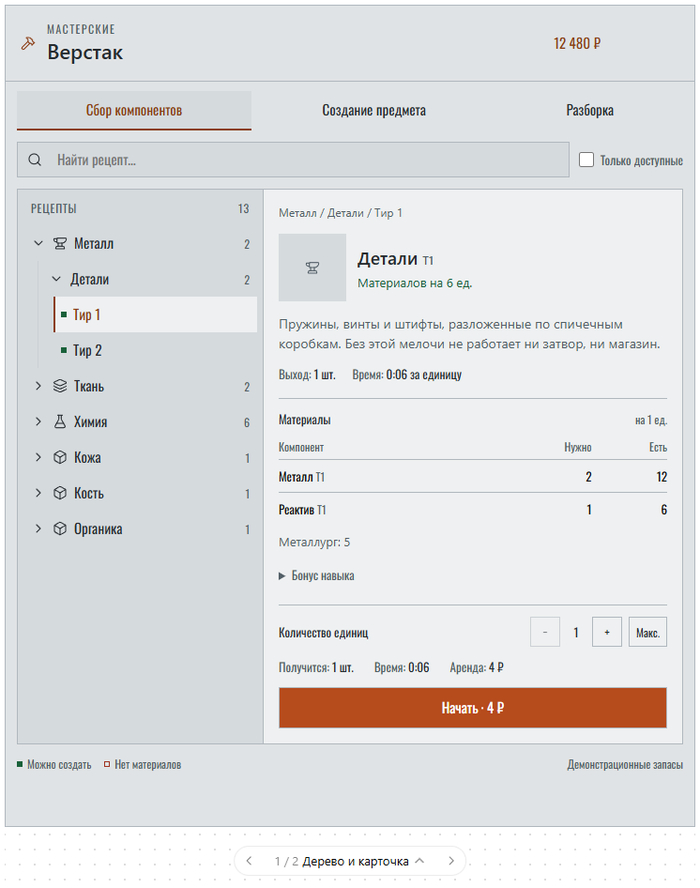Screen dimensions: 700x888
Task: Click the Металл / Детали / Тир 1 breadcrumb
Action: tap(340, 213)
